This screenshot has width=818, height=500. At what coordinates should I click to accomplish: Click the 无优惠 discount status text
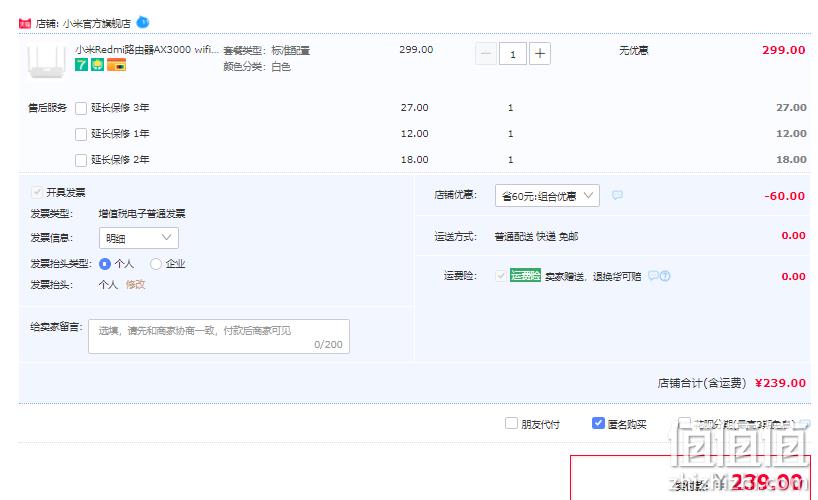pyautogui.click(x=633, y=51)
